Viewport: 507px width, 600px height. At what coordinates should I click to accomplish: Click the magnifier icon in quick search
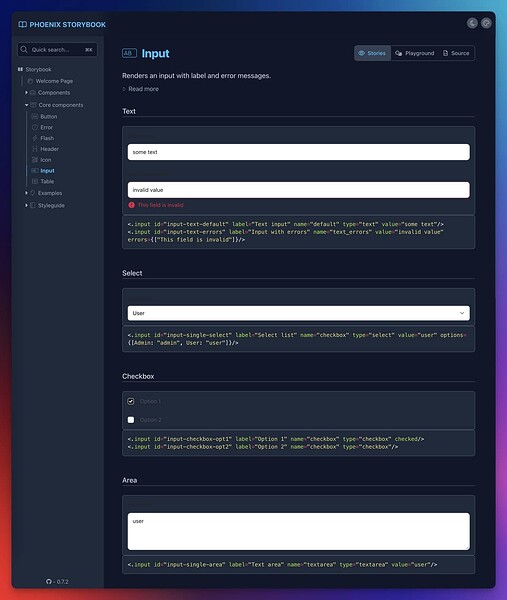click(x=24, y=49)
